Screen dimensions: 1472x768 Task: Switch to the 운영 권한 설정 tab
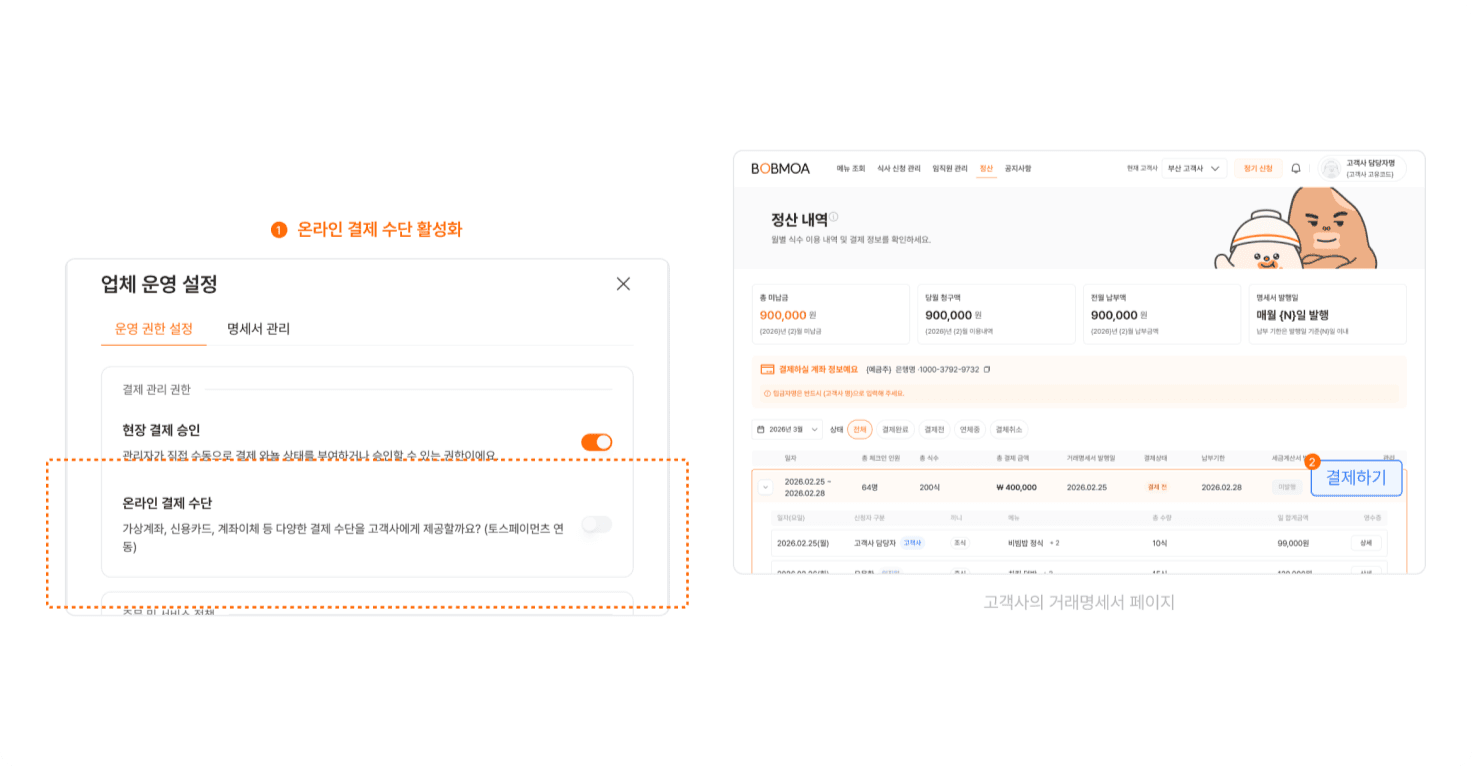pyautogui.click(x=153, y=329)
